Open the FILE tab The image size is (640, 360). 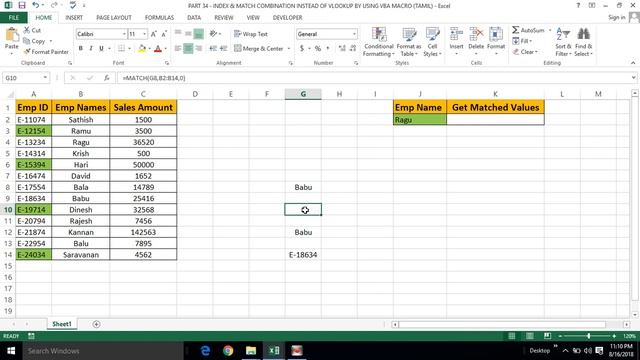click(x=13, y=18)
